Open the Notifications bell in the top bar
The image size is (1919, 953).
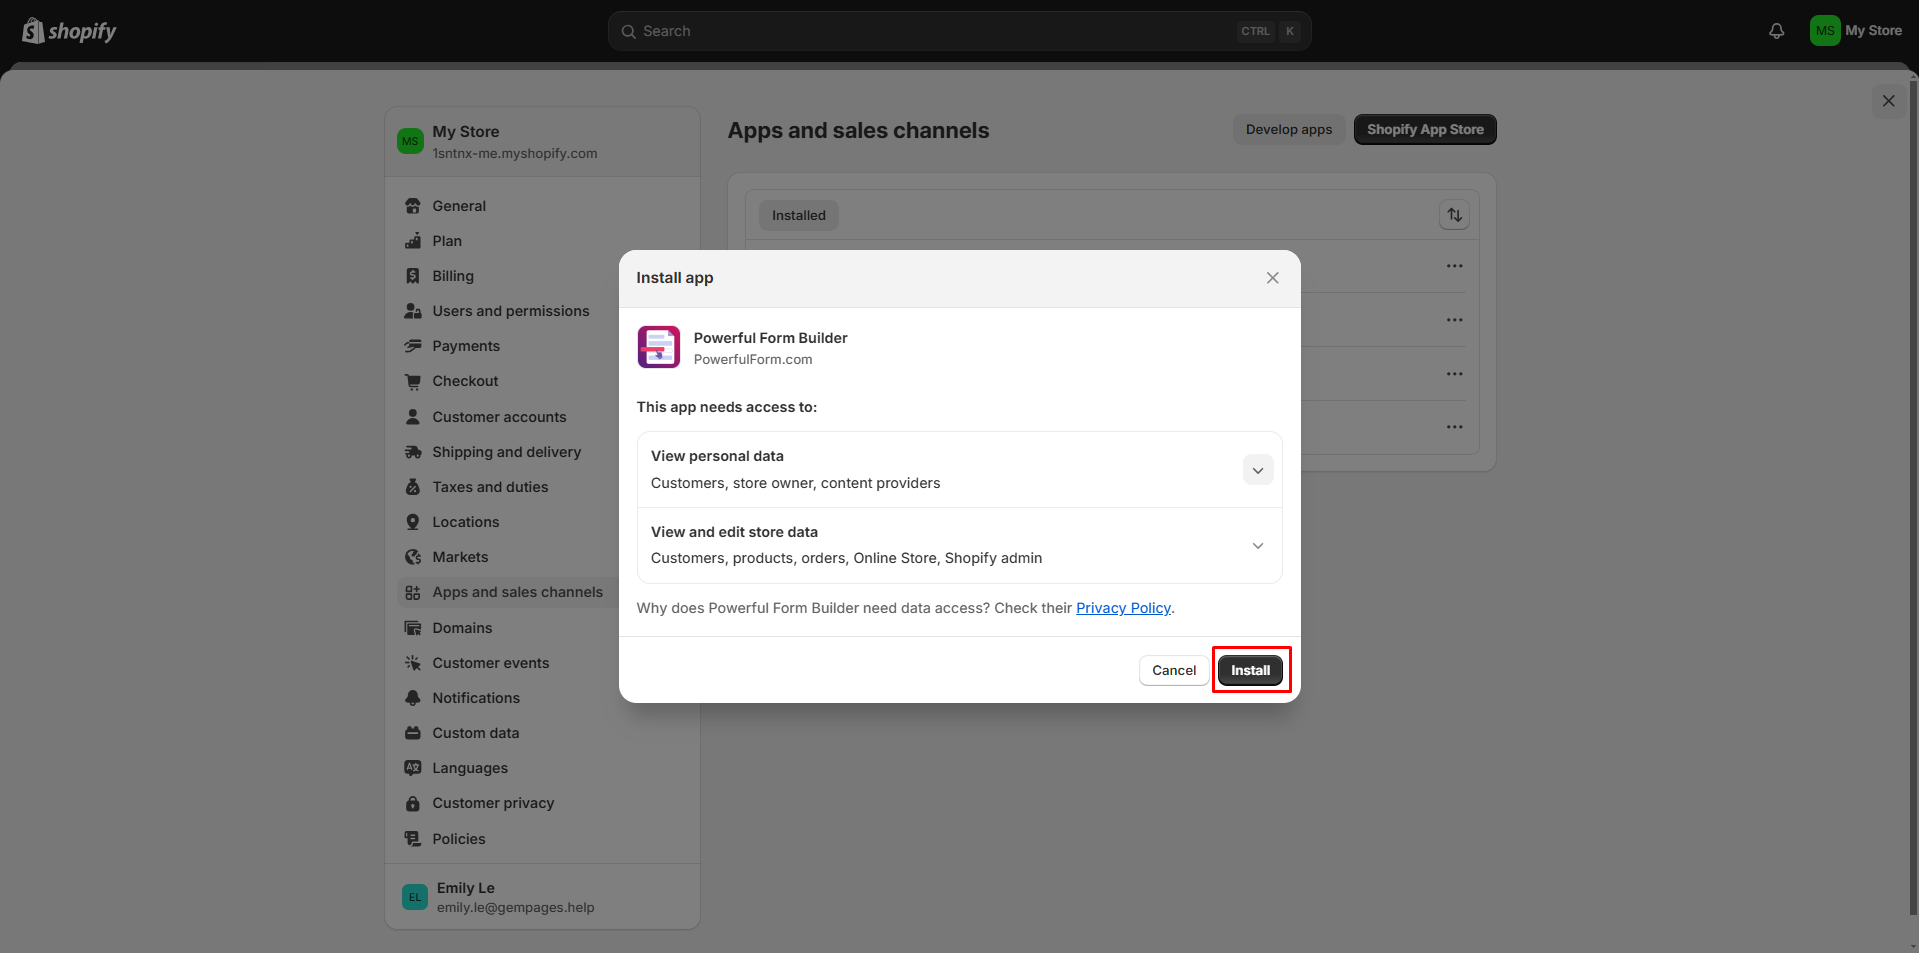point(1776,30)
